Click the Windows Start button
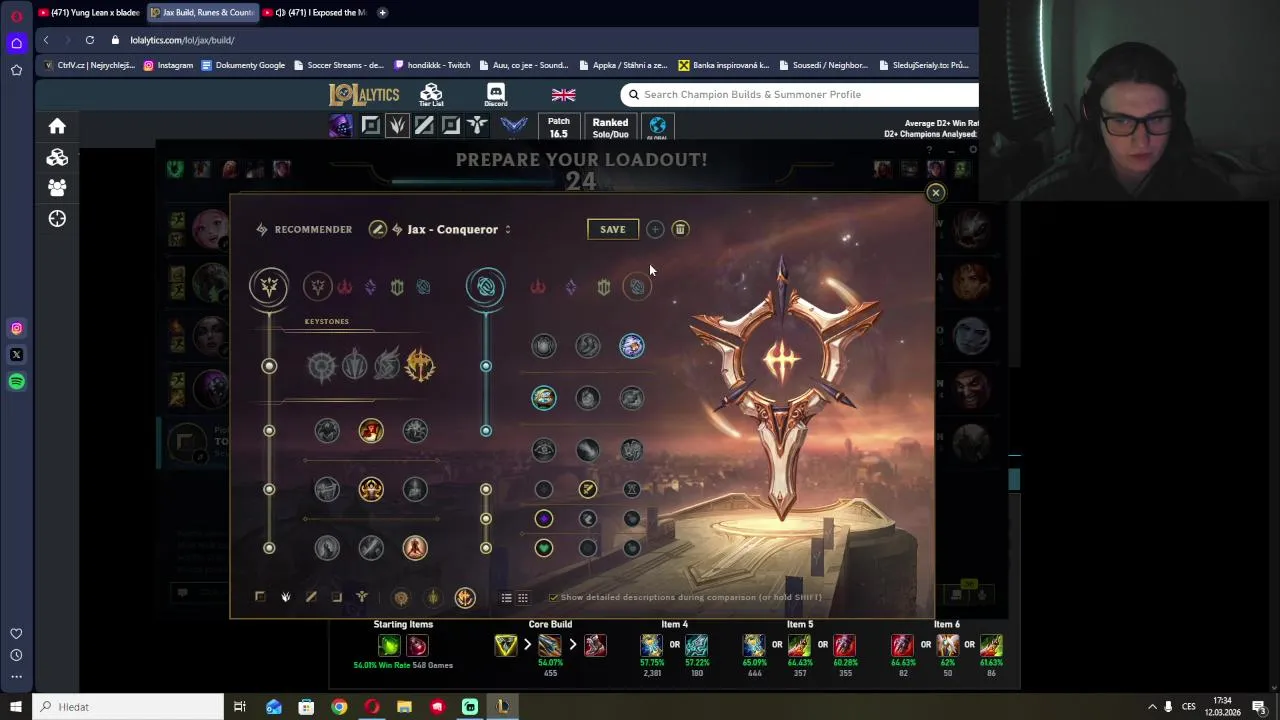 click(x=15, y=707)
